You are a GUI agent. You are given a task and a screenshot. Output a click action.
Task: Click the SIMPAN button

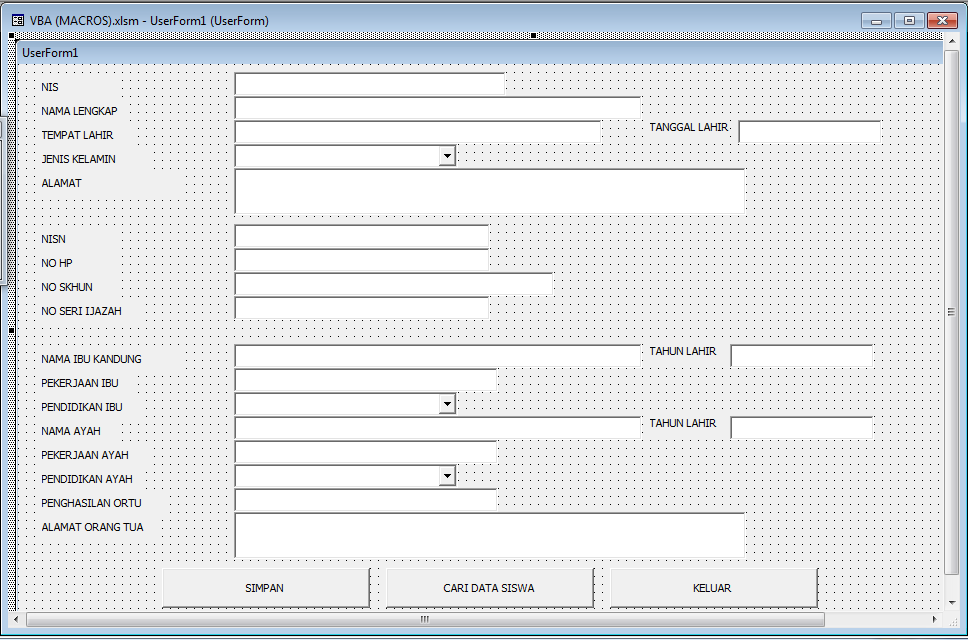pyautogui.click(x=264, y=588)
